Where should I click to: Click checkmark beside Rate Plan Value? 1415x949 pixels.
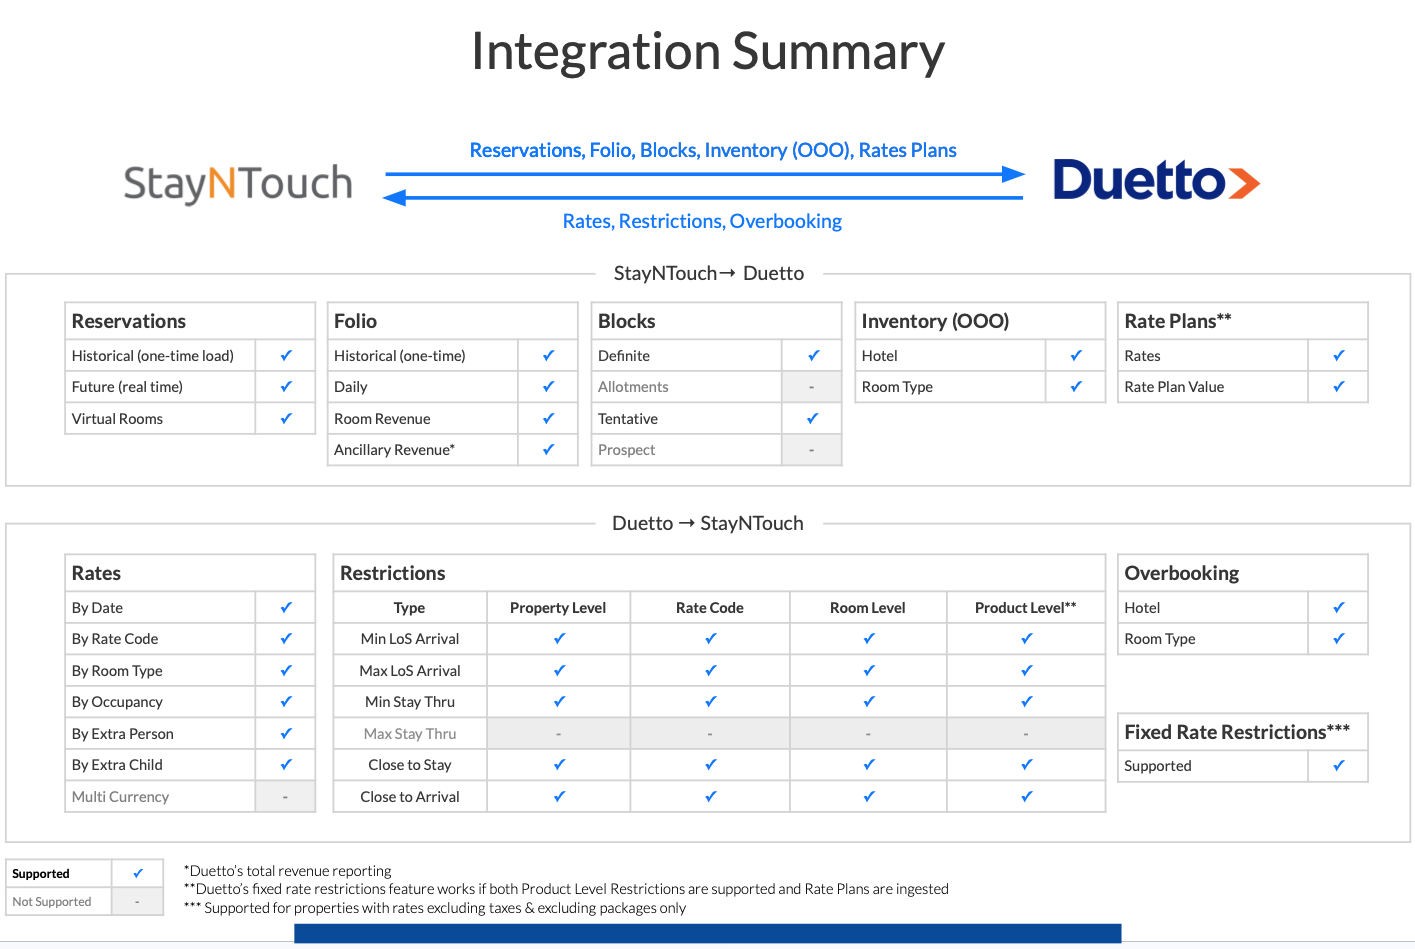click(1339, 386)
